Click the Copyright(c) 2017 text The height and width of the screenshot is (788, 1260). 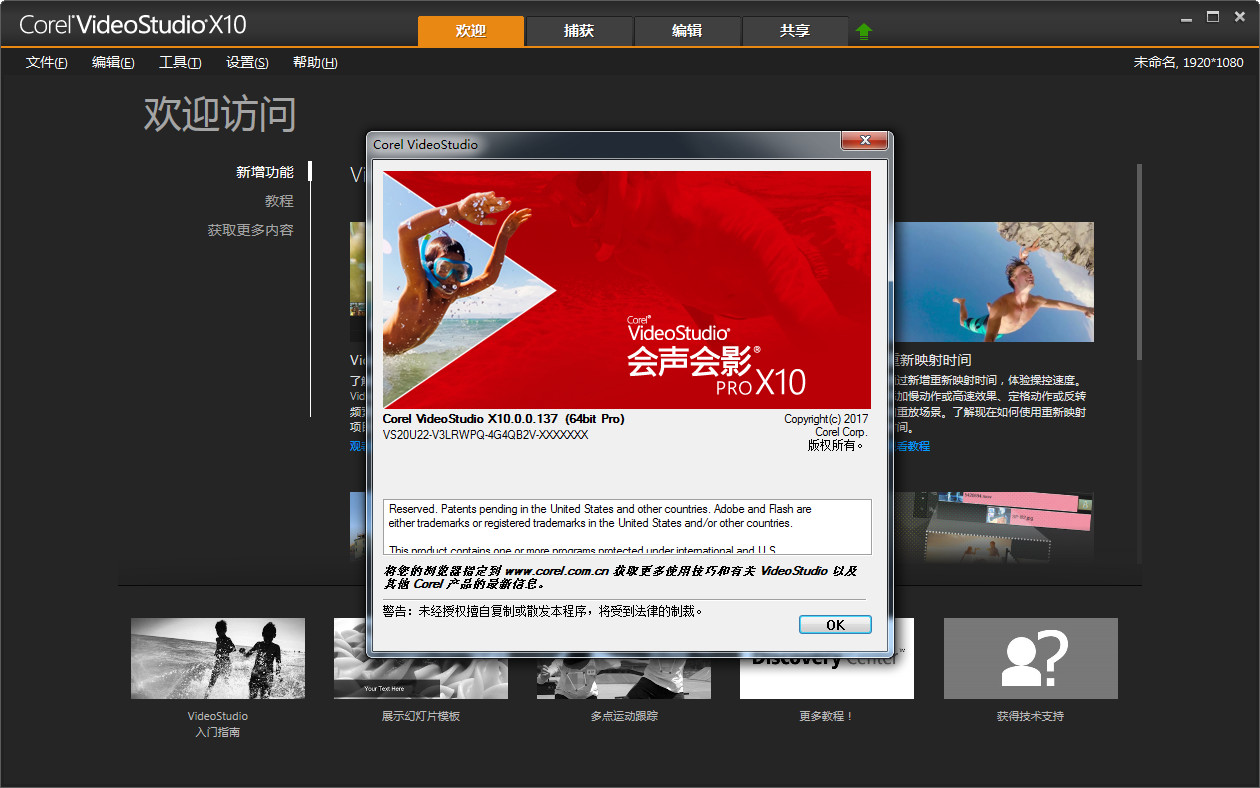coord(826,419)
